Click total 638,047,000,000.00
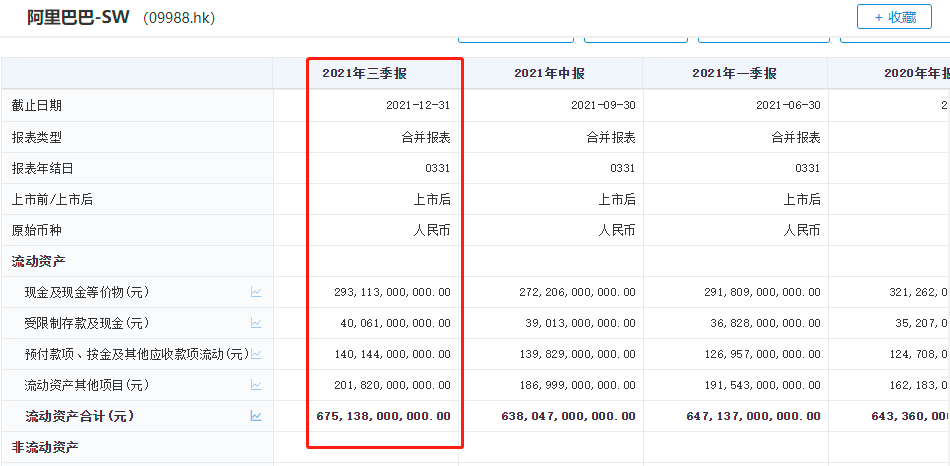950x466 pixels. (x=569, y=416)
